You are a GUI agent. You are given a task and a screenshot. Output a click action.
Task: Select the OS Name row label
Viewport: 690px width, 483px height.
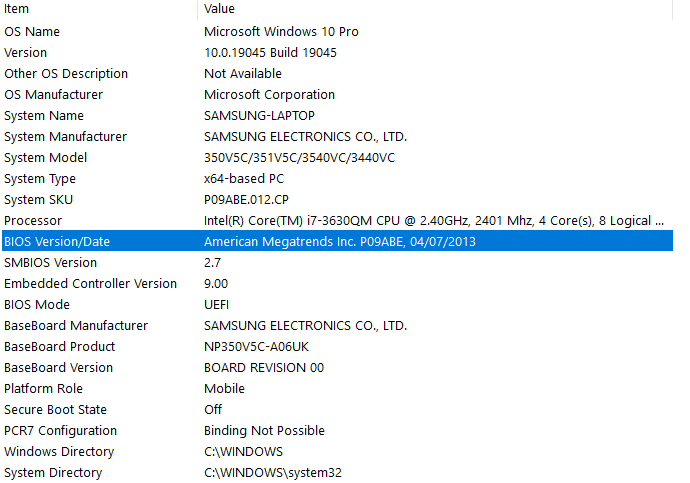(32, 32)
